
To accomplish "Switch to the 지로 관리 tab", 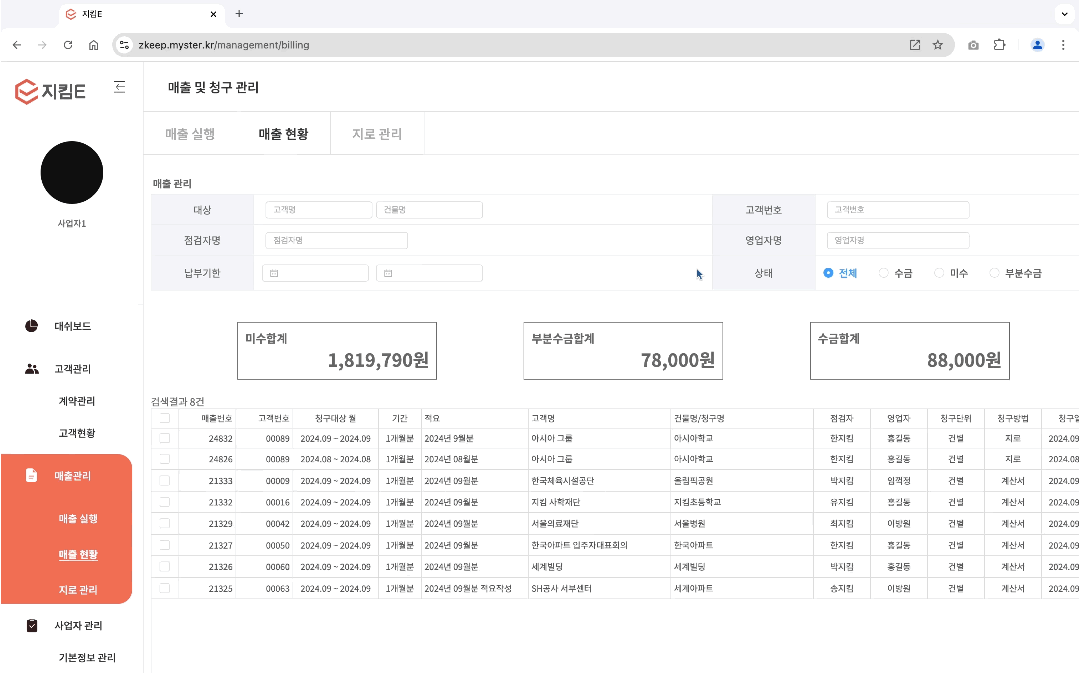I will (377, 134).
